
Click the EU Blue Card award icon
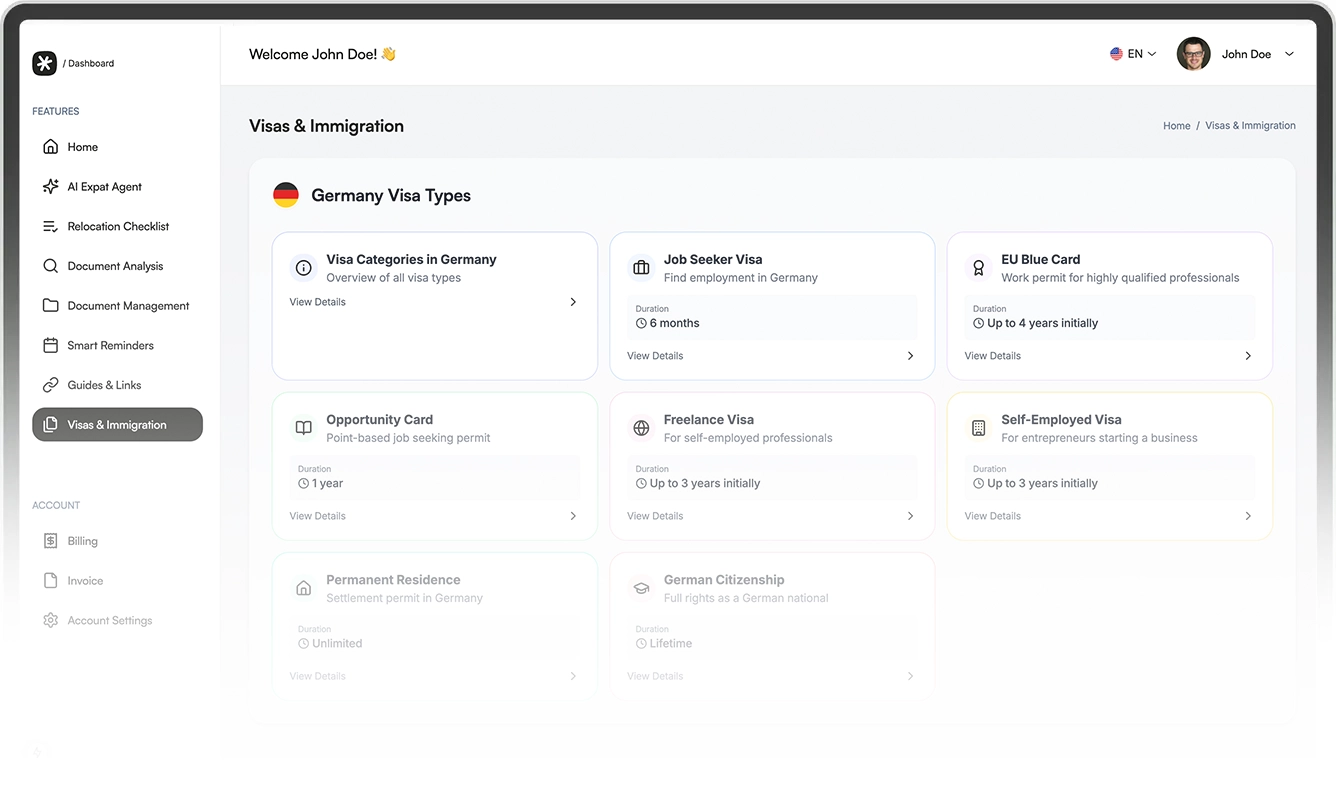pyautogui.click(x=978, y=268)
